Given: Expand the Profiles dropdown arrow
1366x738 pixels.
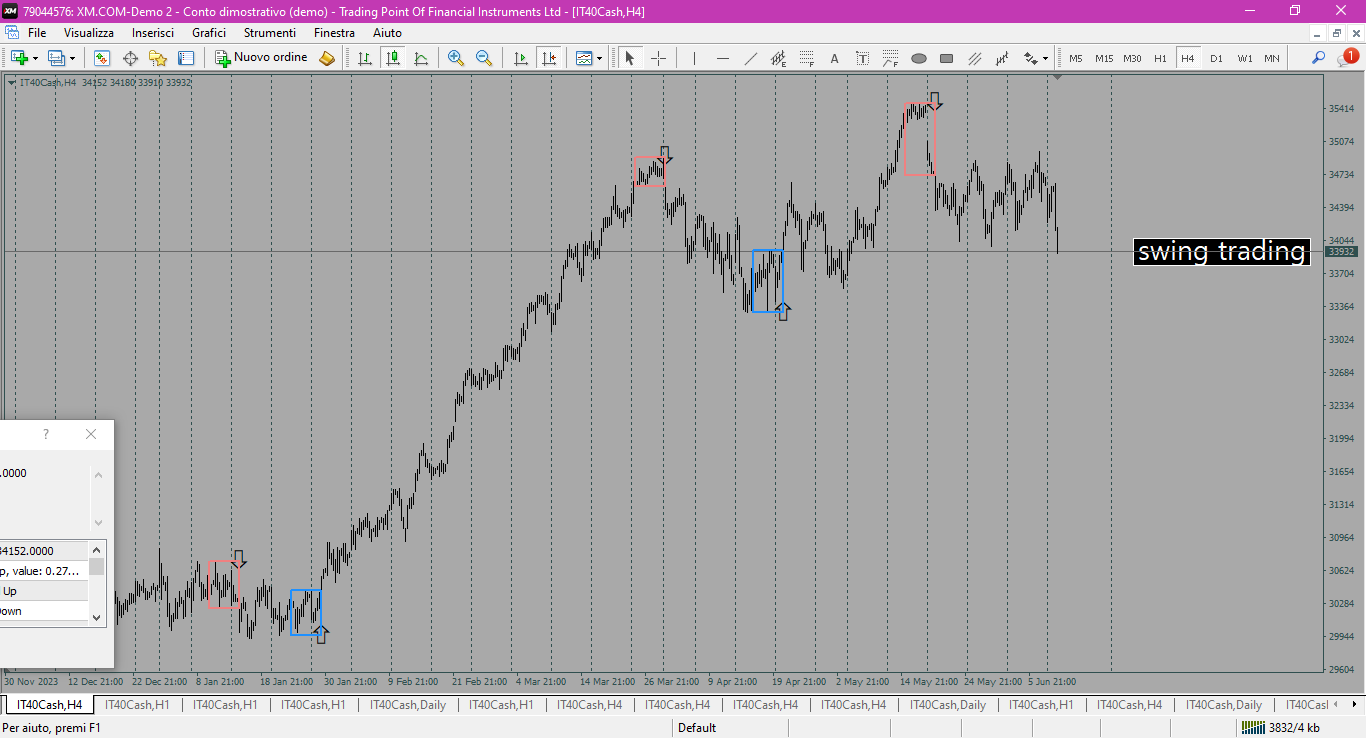Looking at the screenshot, I should 72,58.
